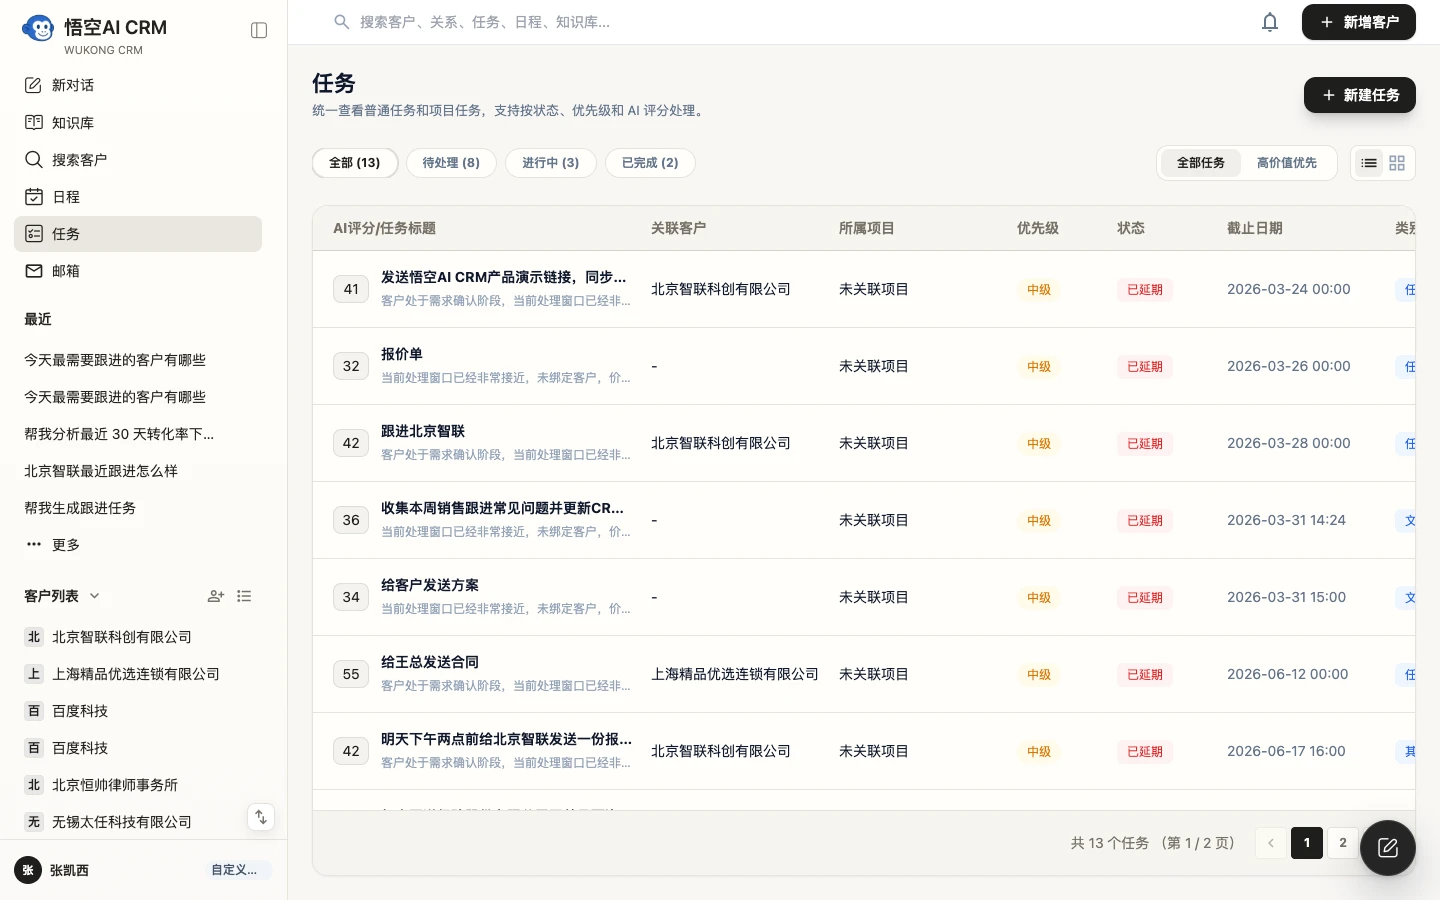Go to 日程 in the sidebar

tap(138, 196)
